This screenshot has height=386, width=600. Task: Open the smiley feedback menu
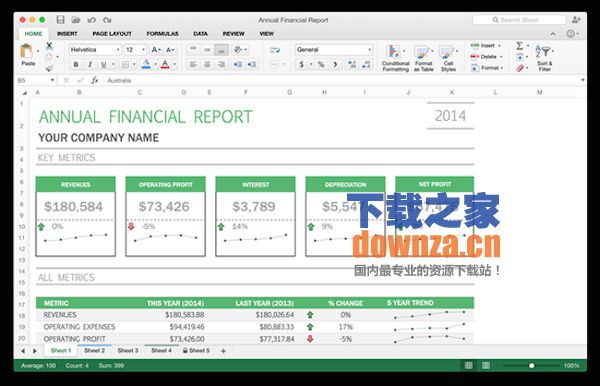click(x=571, y=34)
